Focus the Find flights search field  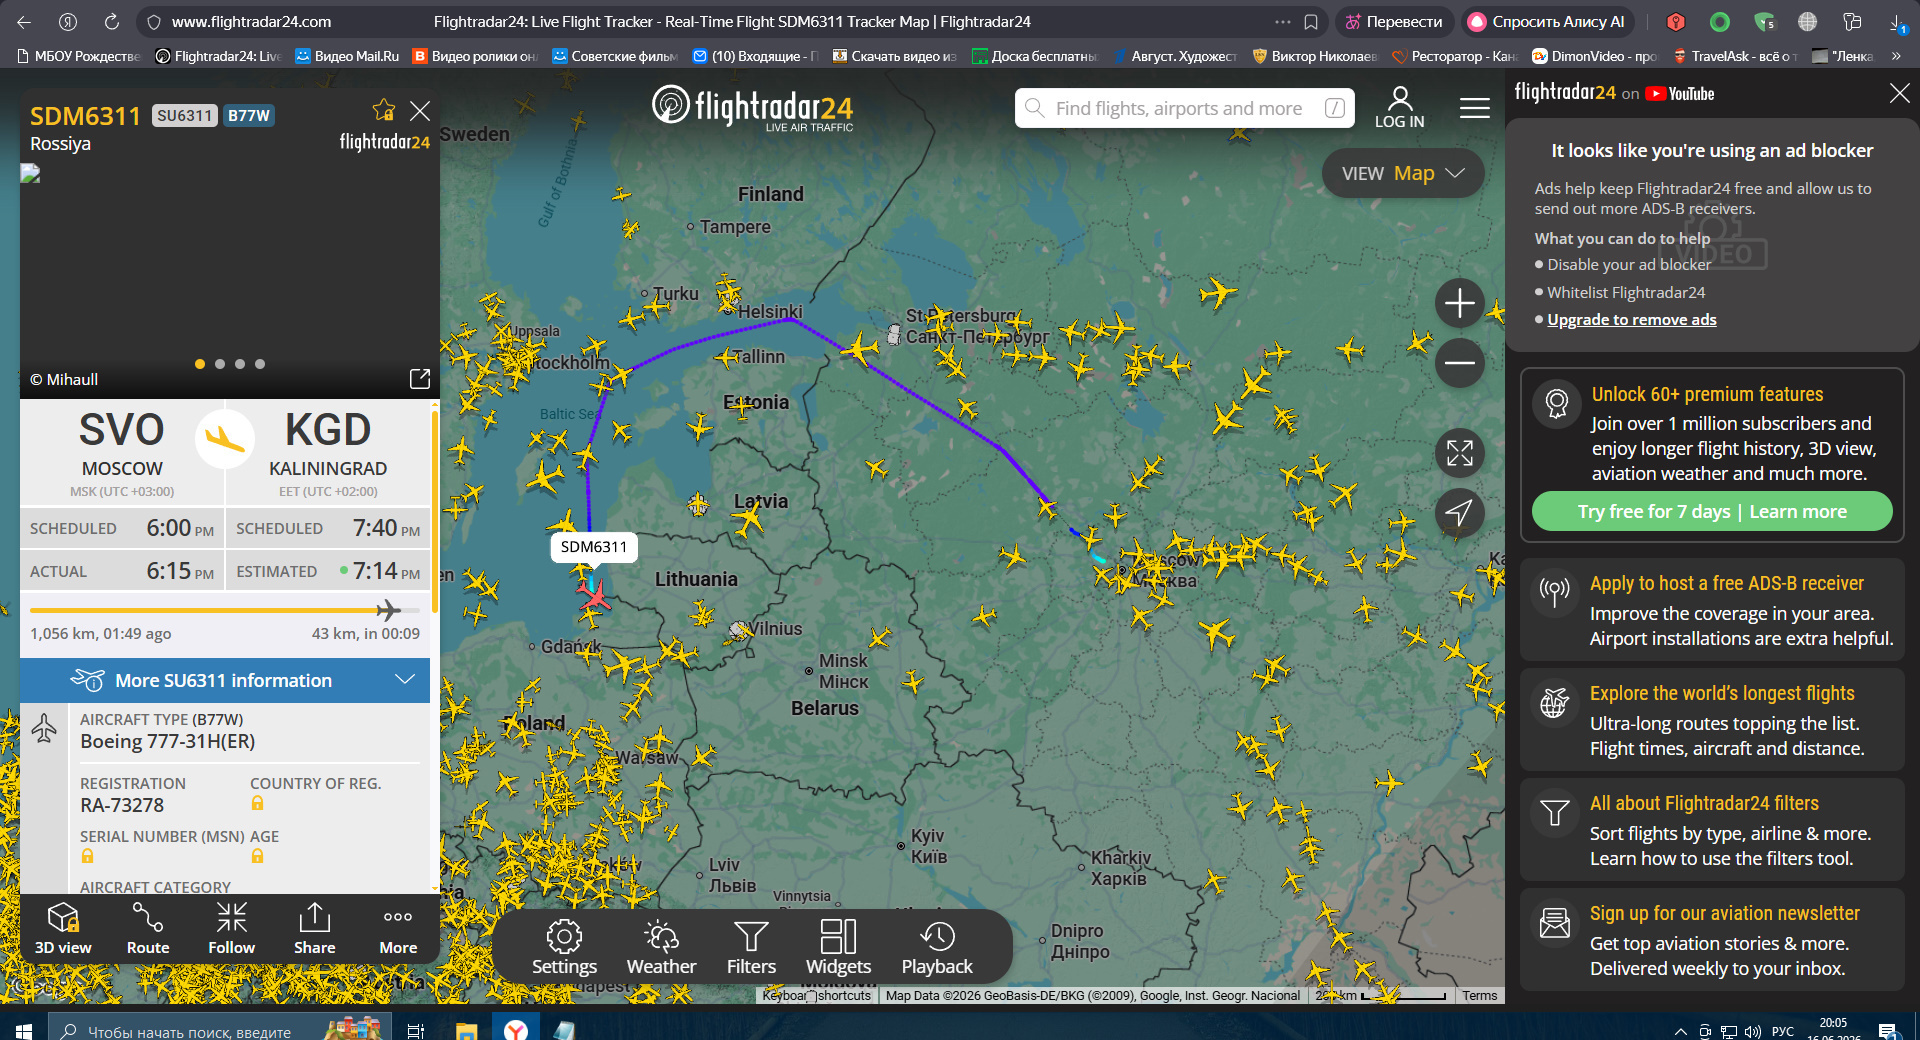point(1185,108)
